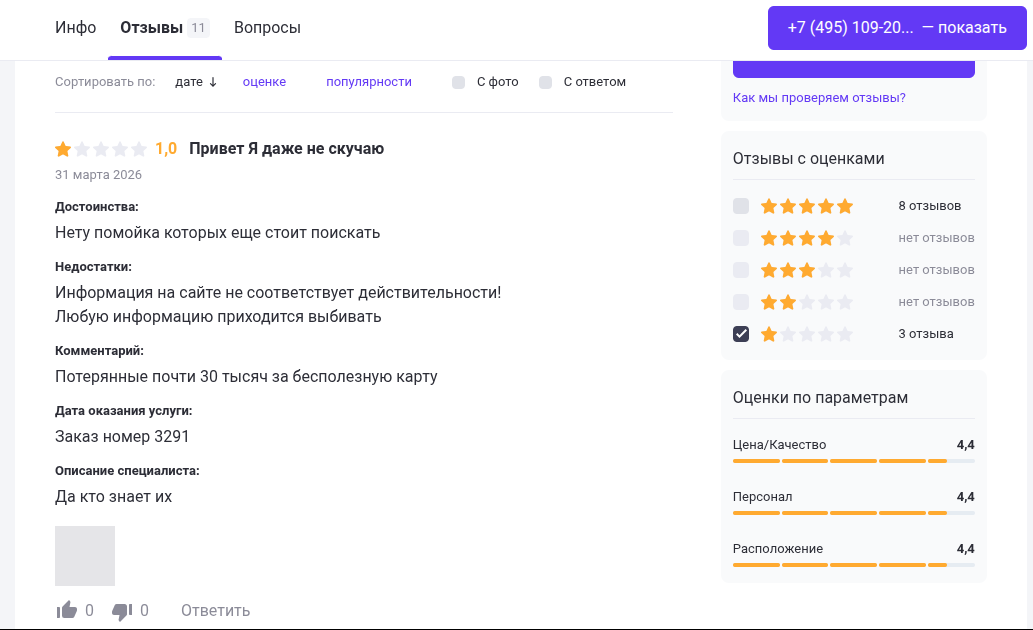Viewport: 1033px width, 630px height.
Task: Enable the С фото filter checkbox
Action: click(x=459, y=82)
